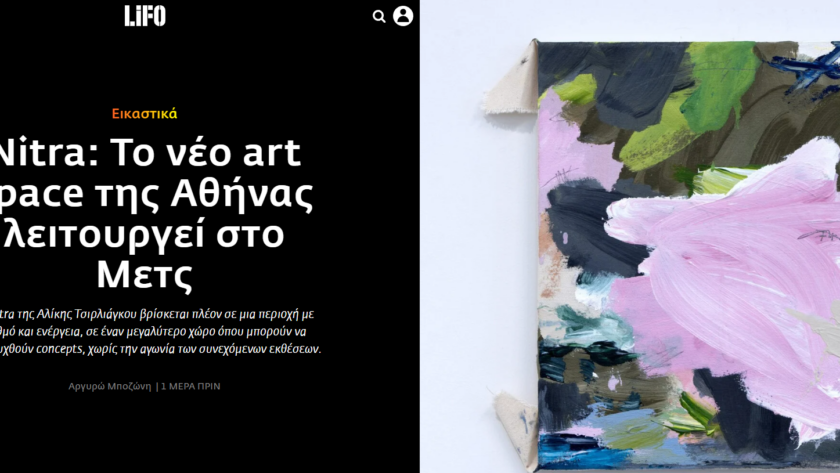
Task: Click the folded canvas corner at painting bottom
Action: tap(517, 429)
